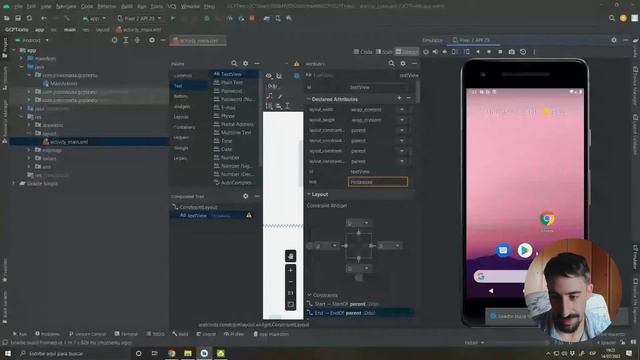Open Attributes panel settings gear

coord(403,64)
